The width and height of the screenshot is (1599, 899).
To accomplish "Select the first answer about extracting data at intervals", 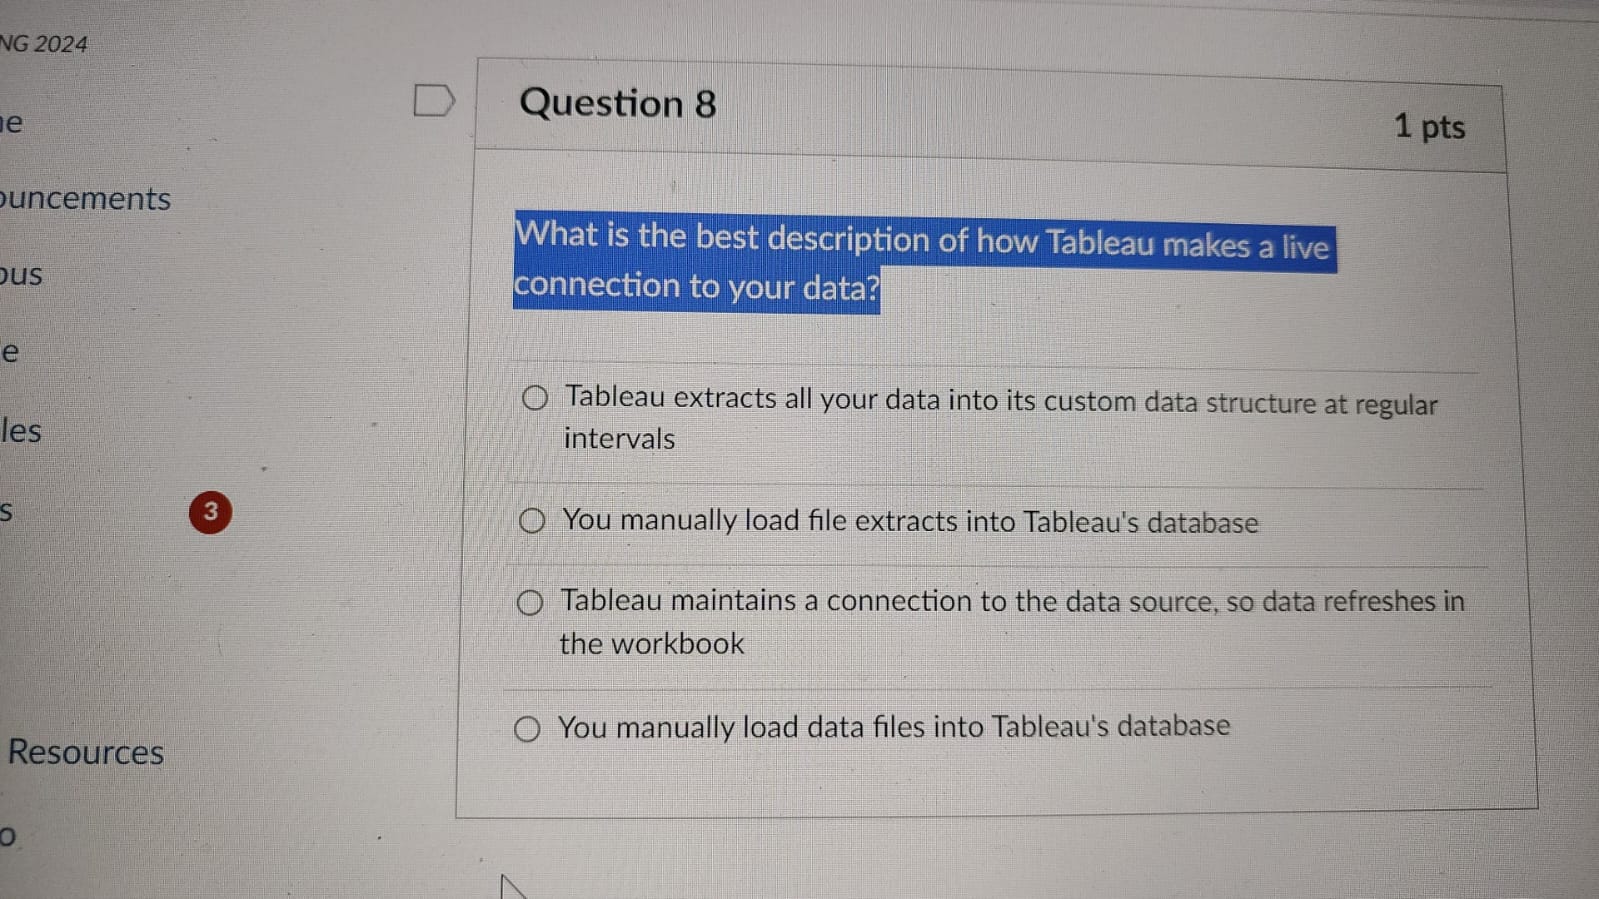I will pyautogui.click(x=534, y=398).
